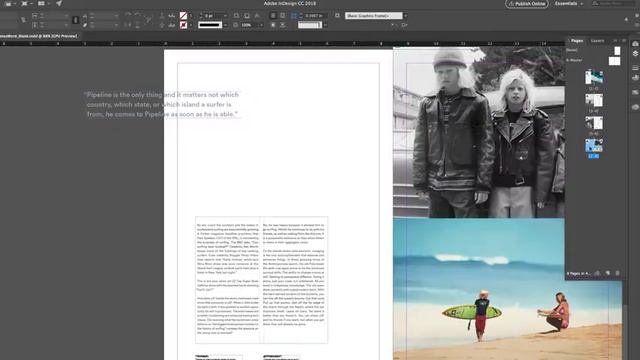
Task: Select the two-column body text frame
Action: pos(261,280)
